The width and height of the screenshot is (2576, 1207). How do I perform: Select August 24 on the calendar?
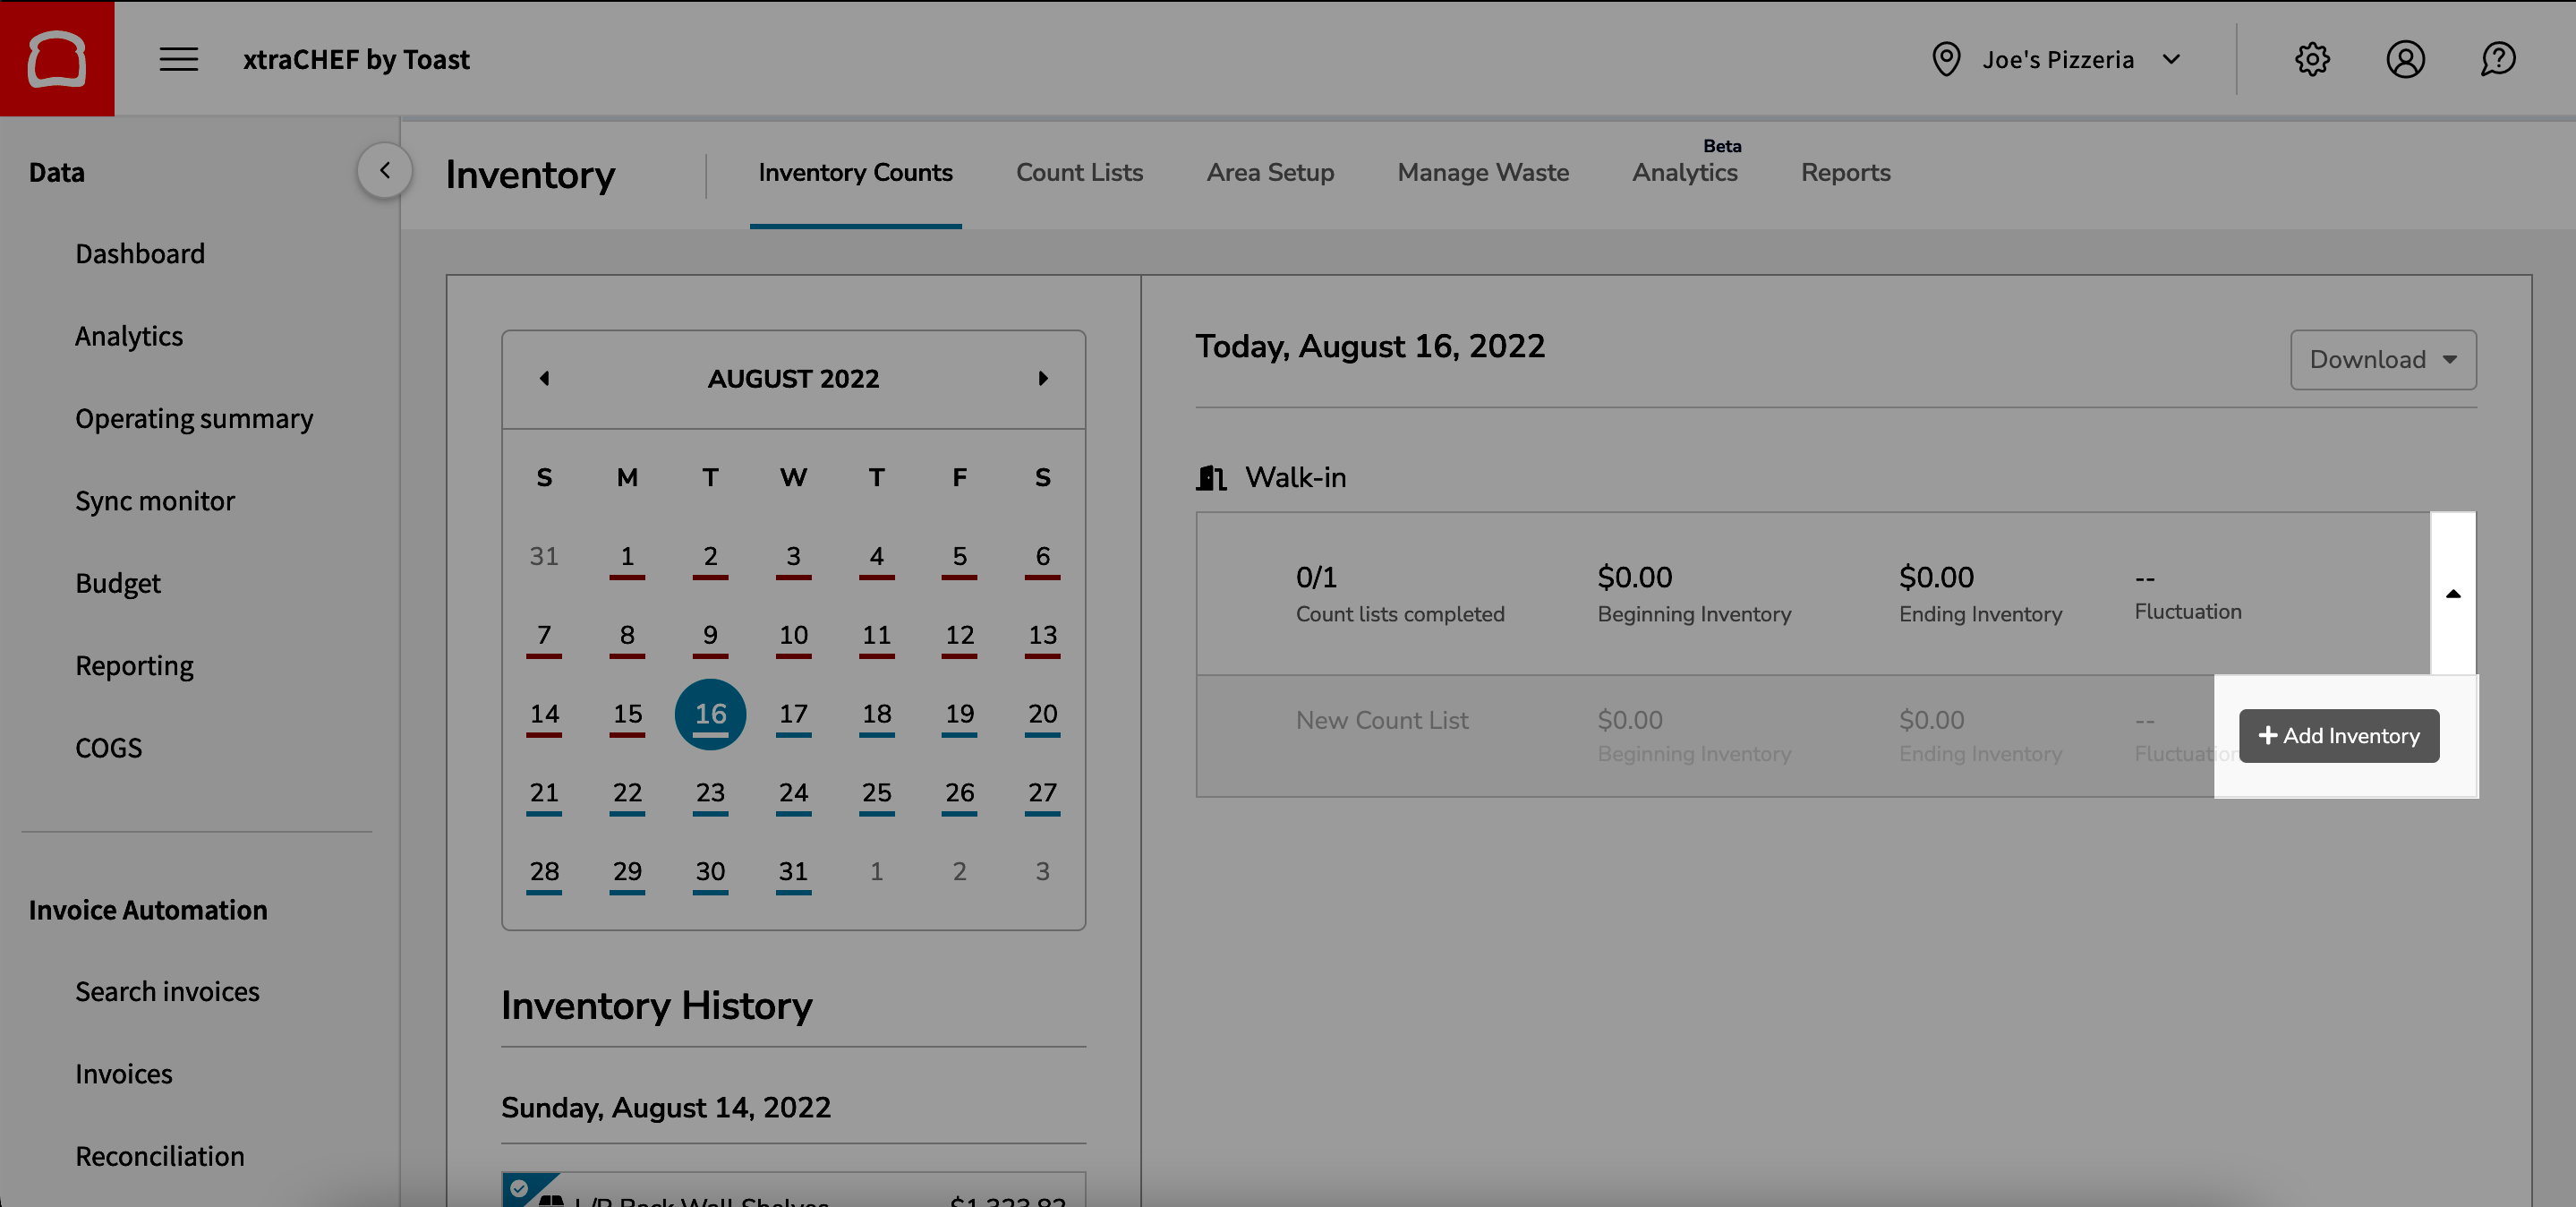(793, 792)
